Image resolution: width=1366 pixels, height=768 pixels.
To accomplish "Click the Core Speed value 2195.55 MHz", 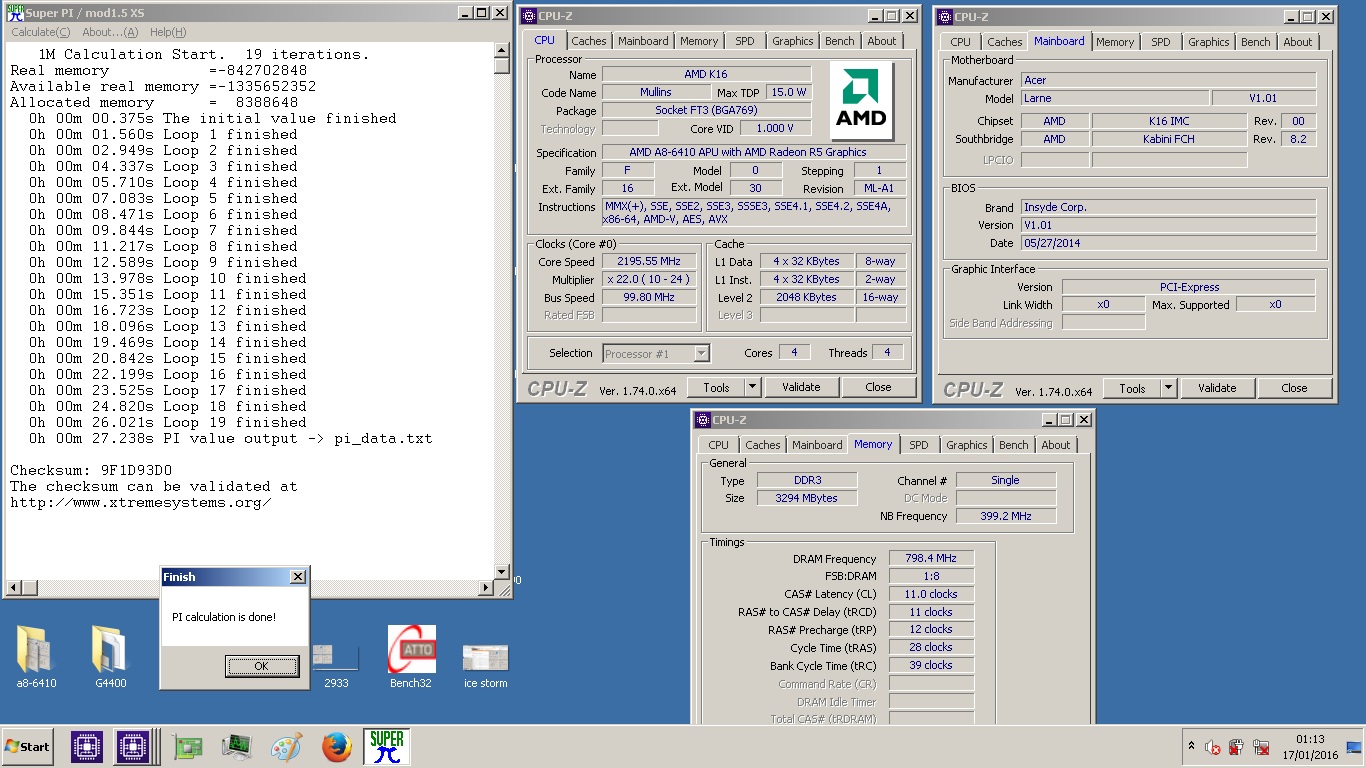I will point(649,262).
